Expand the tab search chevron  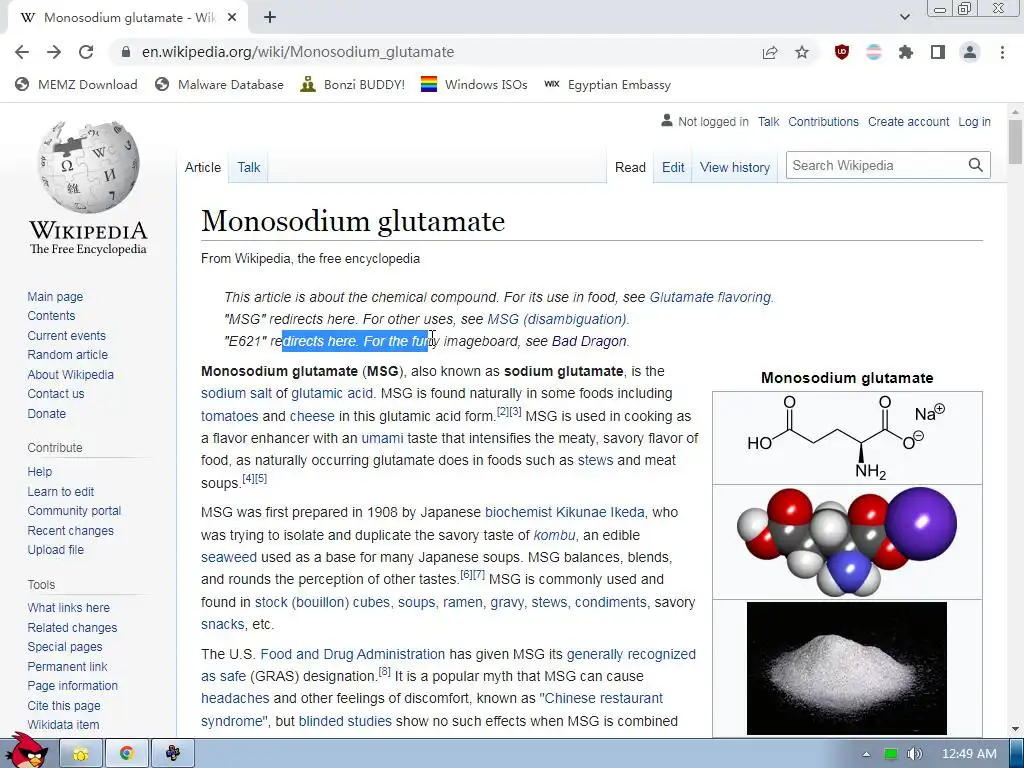pyautogui.click(x=904, y=17)
